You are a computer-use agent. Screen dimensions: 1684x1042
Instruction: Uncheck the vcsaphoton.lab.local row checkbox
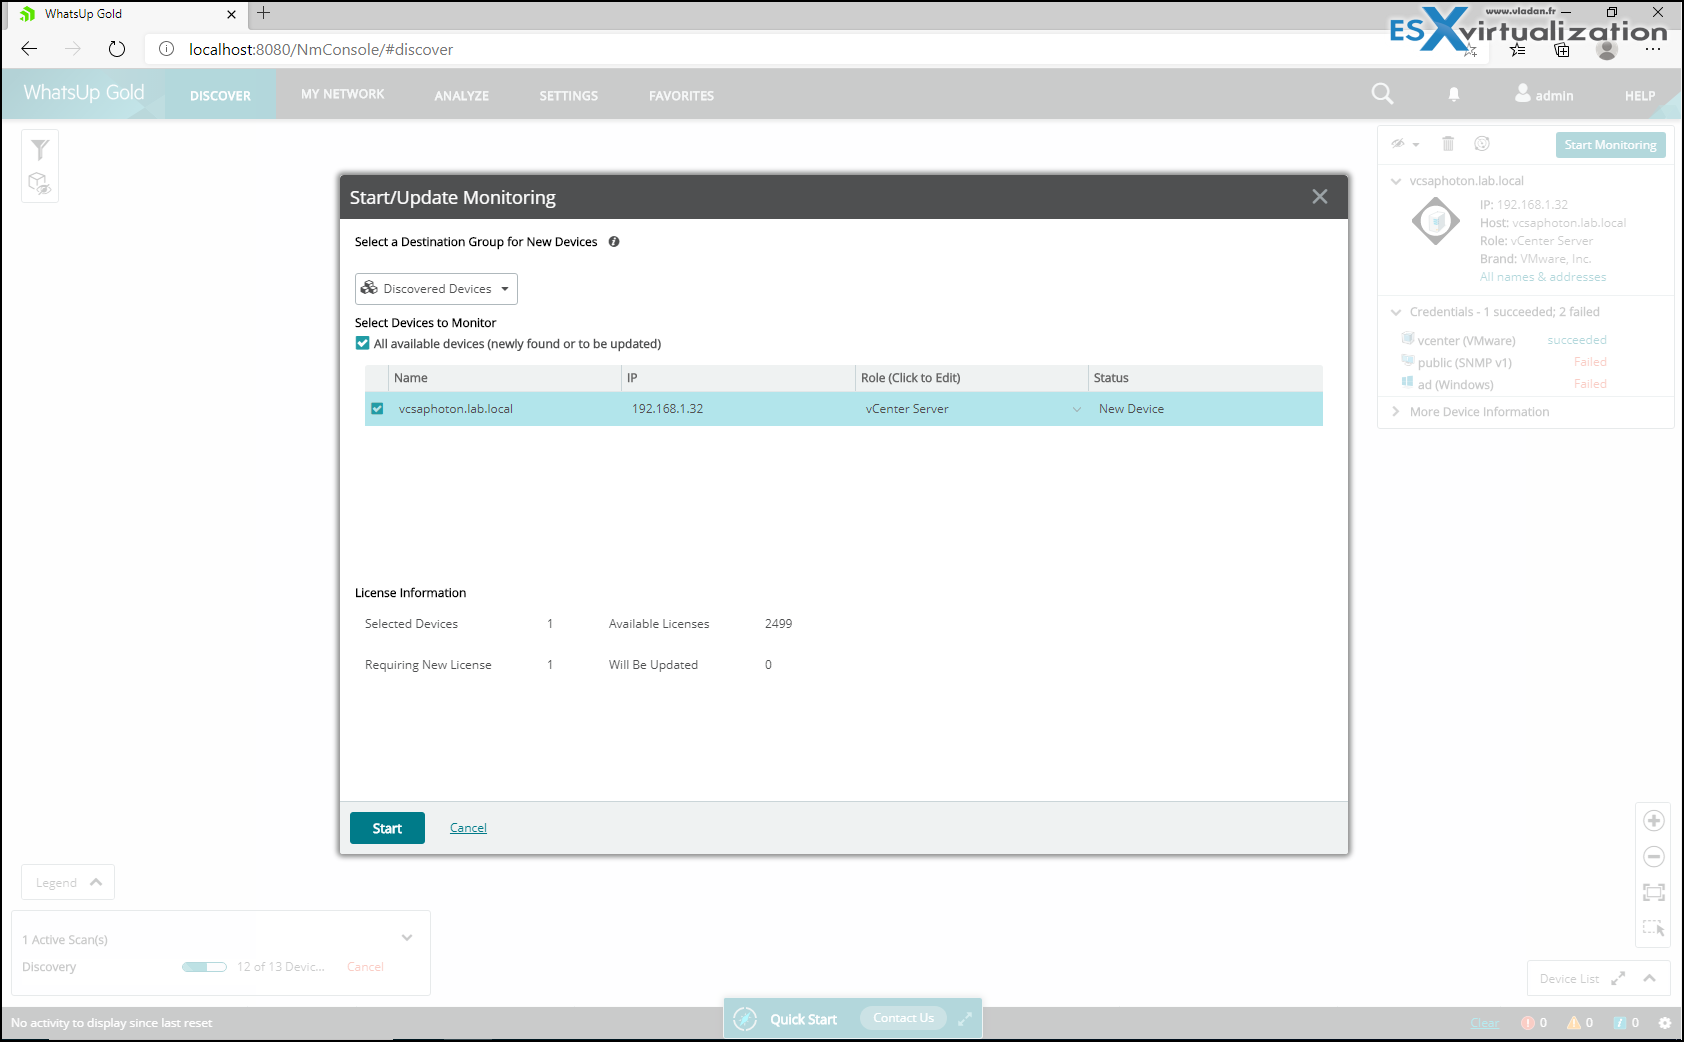pos(377,409)
